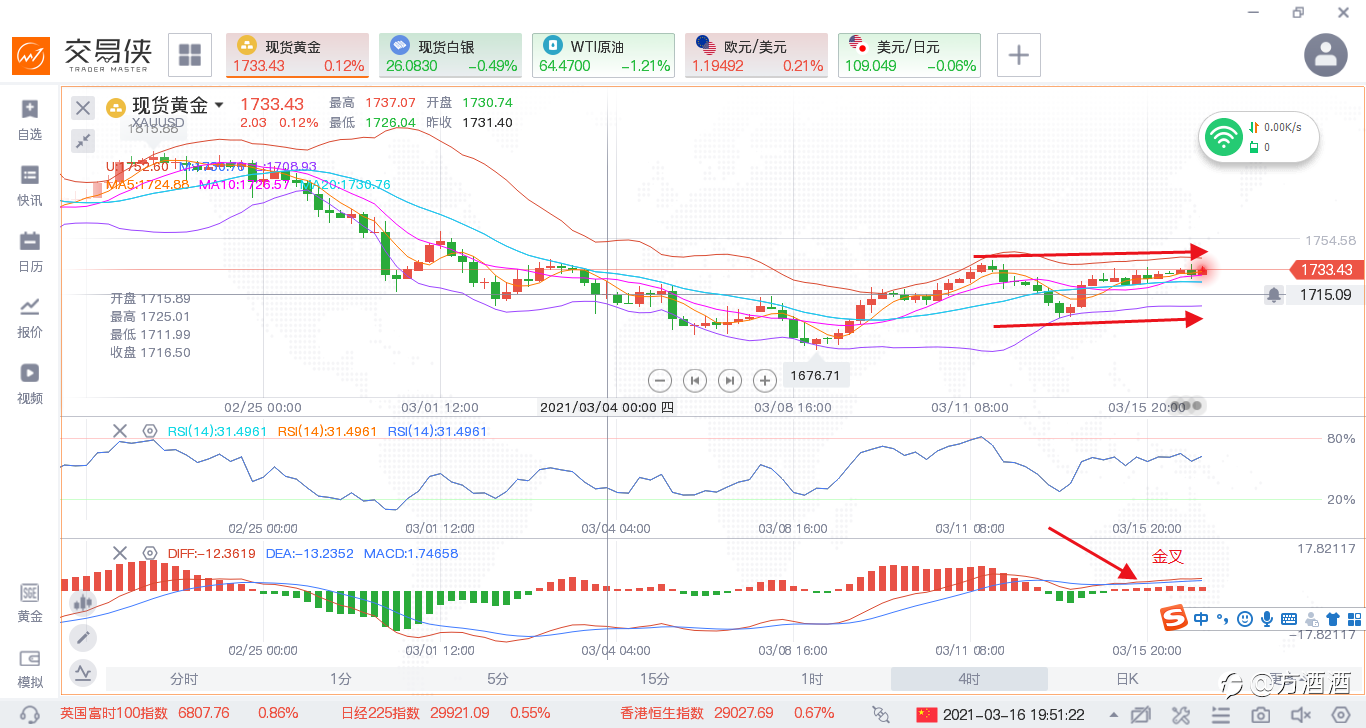Image resolution: width=1366 pixels, height=728 pixels.
Task: Click the user profile avatar icon
Action: pyautogui.click(x=1327, y=55)
